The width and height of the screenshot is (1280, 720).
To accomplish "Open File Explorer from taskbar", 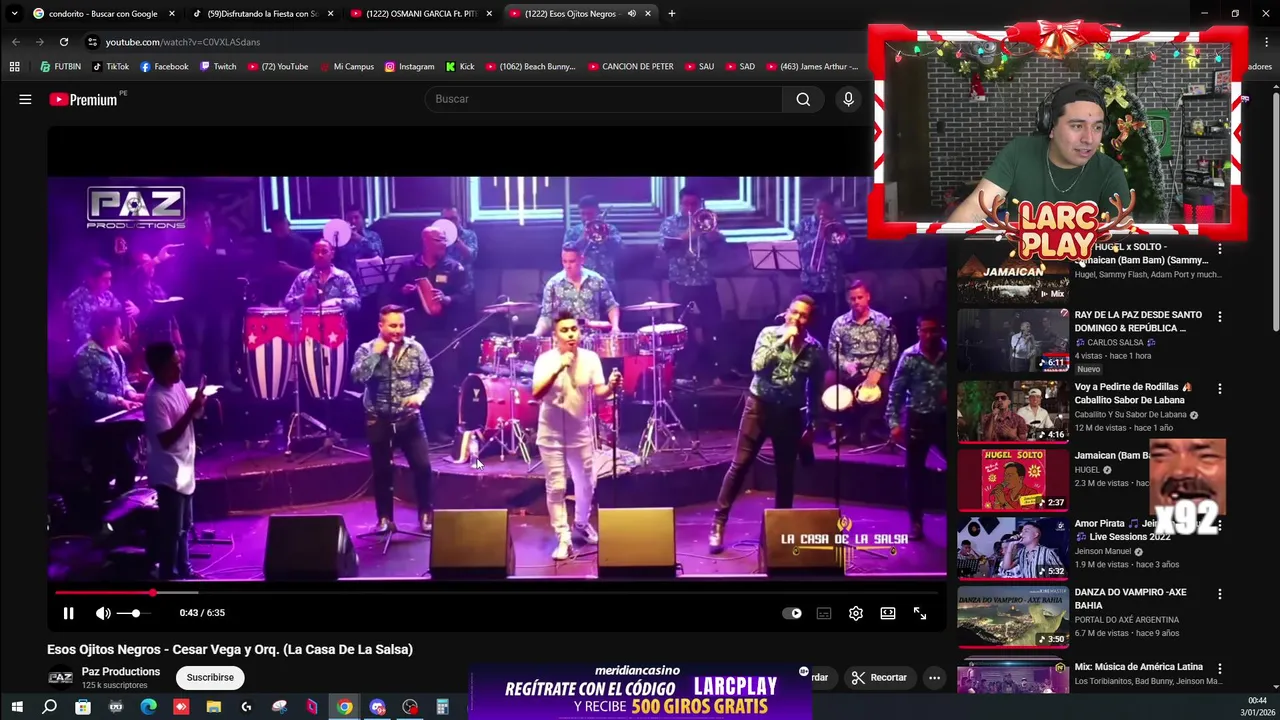I will point(213,707).
